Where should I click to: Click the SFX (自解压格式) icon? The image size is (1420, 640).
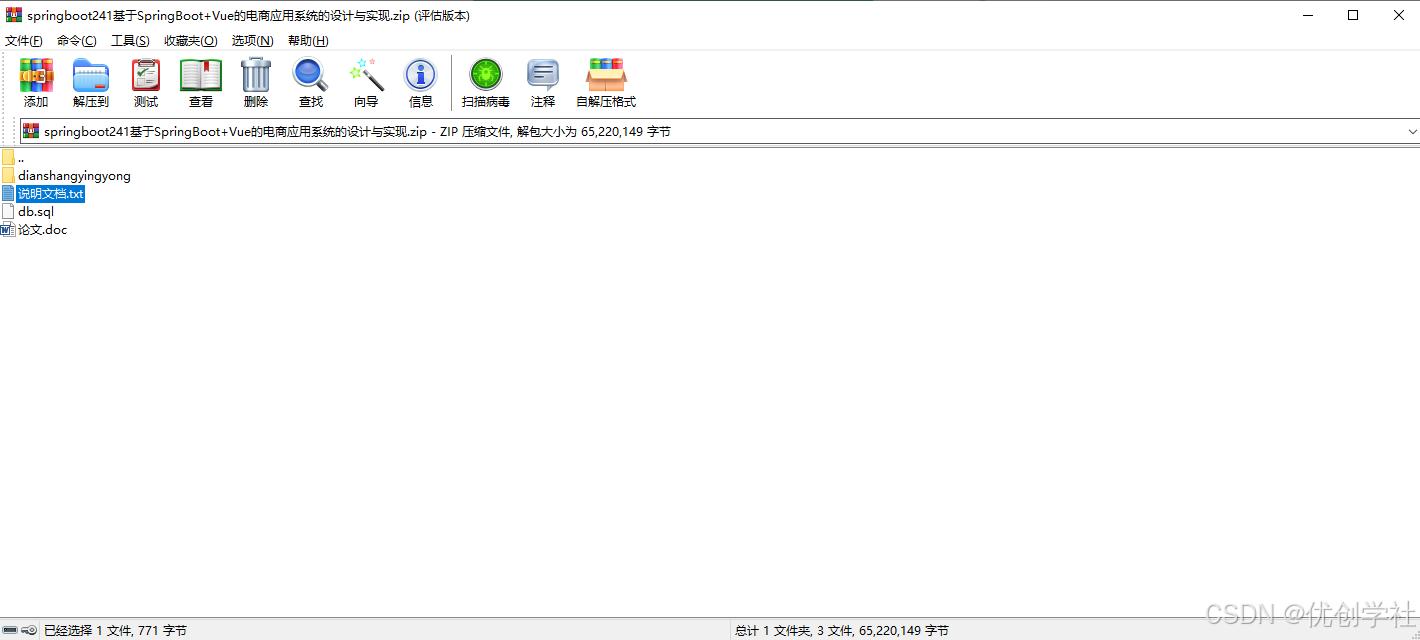click(606, 76)
